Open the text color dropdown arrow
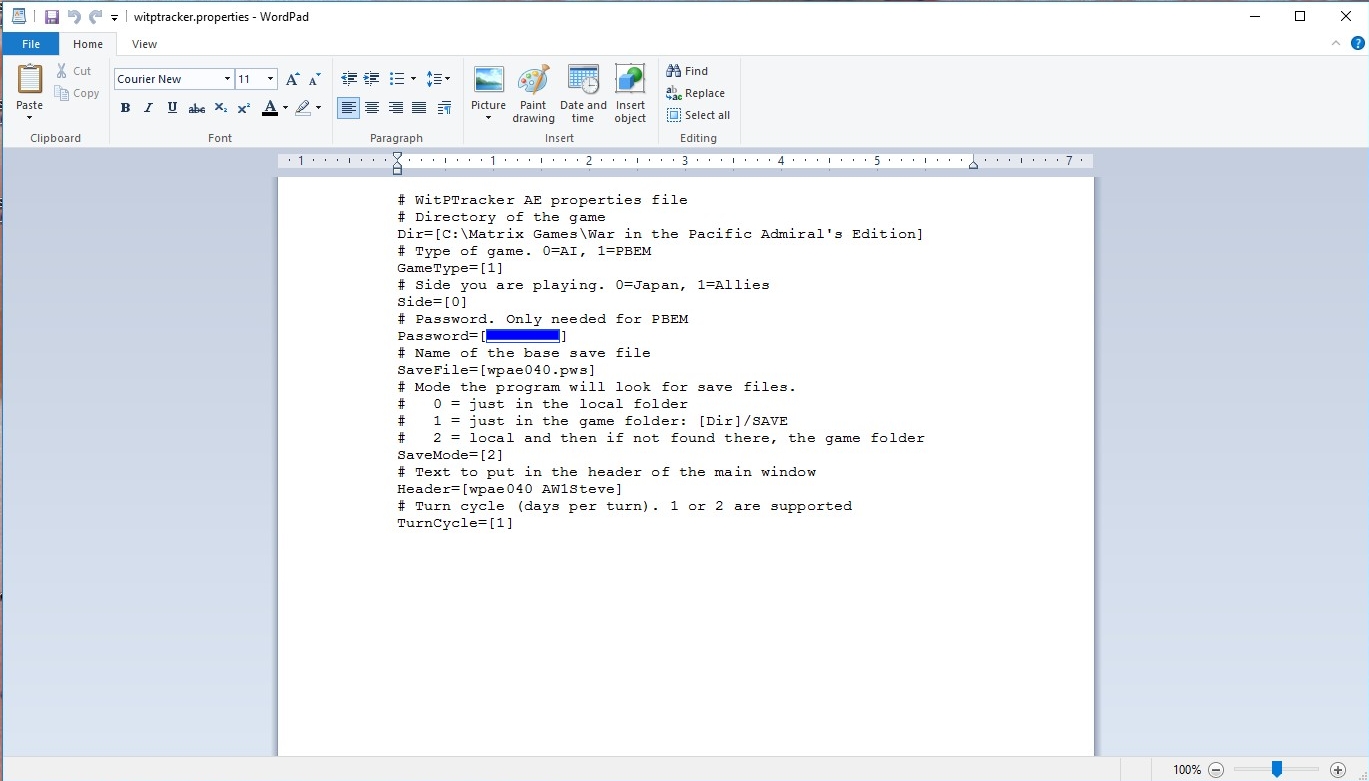The height and width of the screenshot is (781, 1369). coord(286,108)
